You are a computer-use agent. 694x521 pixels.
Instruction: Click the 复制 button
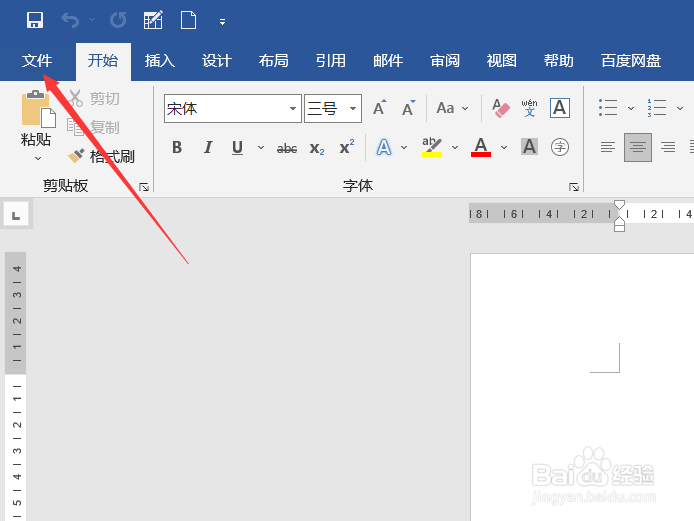[x=93, y=127]
